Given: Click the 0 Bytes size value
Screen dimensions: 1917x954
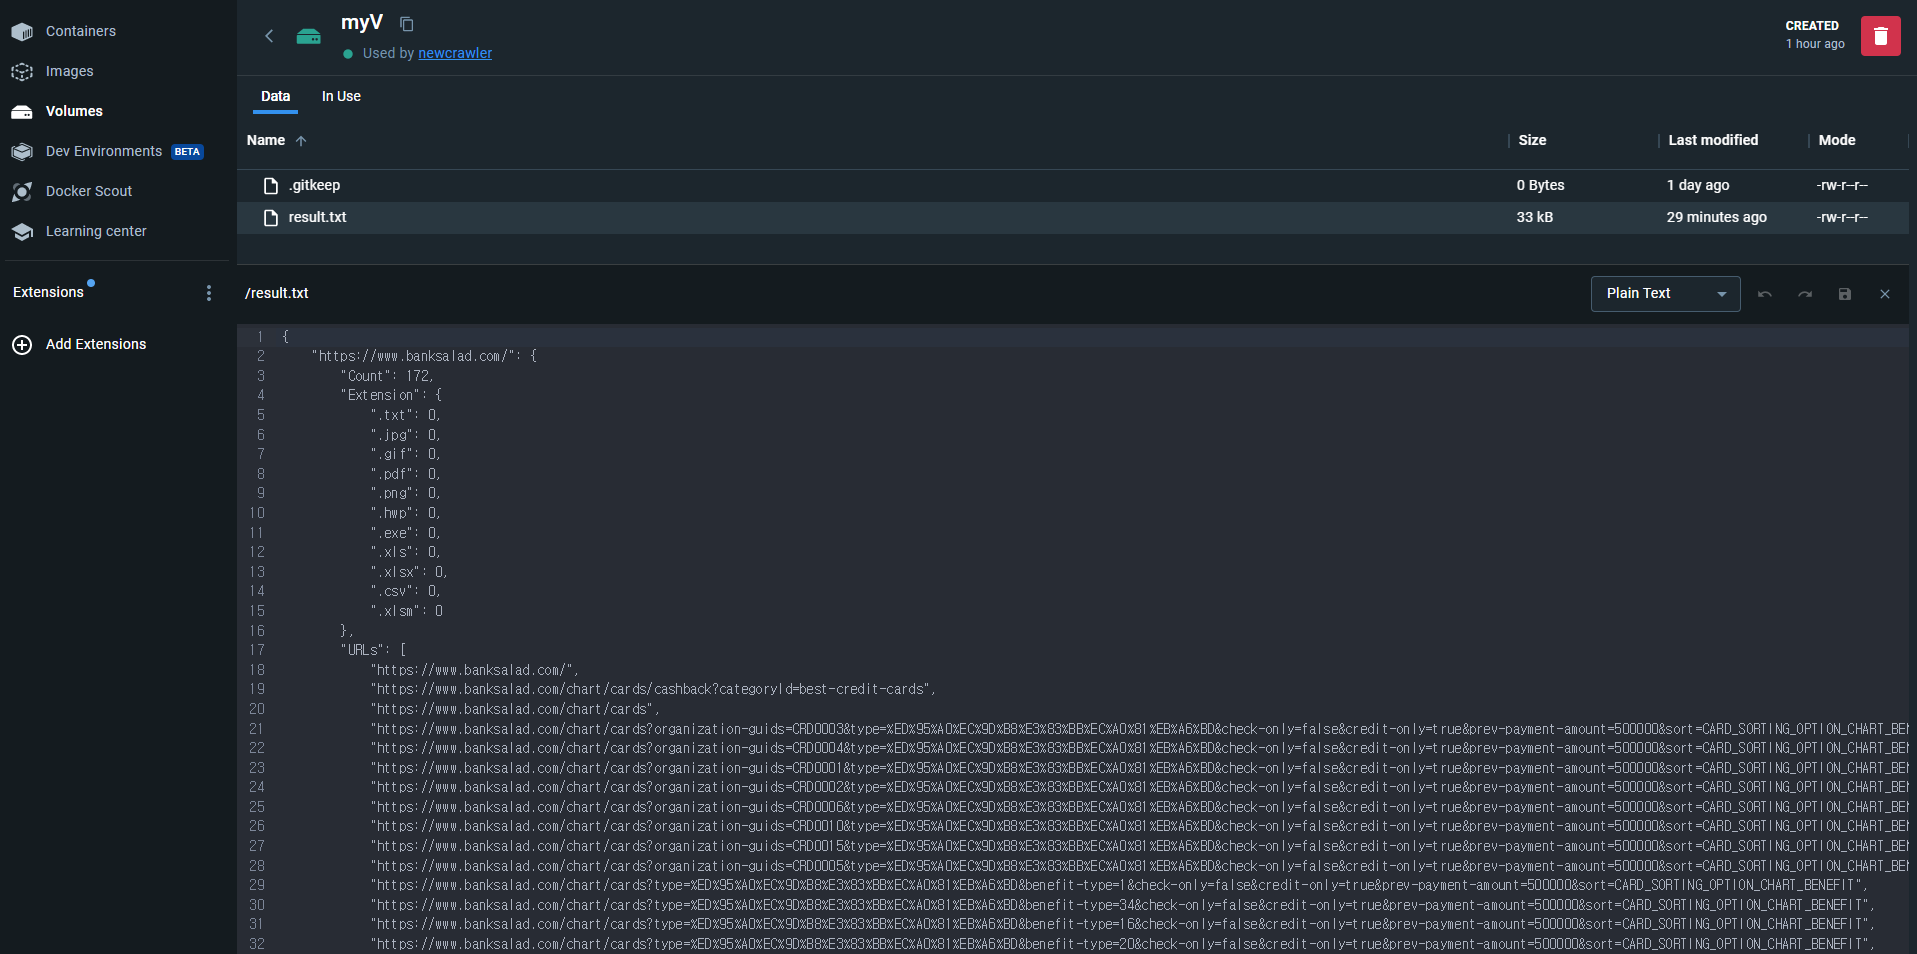Looking at the screenshot, I should (1540, 185).
